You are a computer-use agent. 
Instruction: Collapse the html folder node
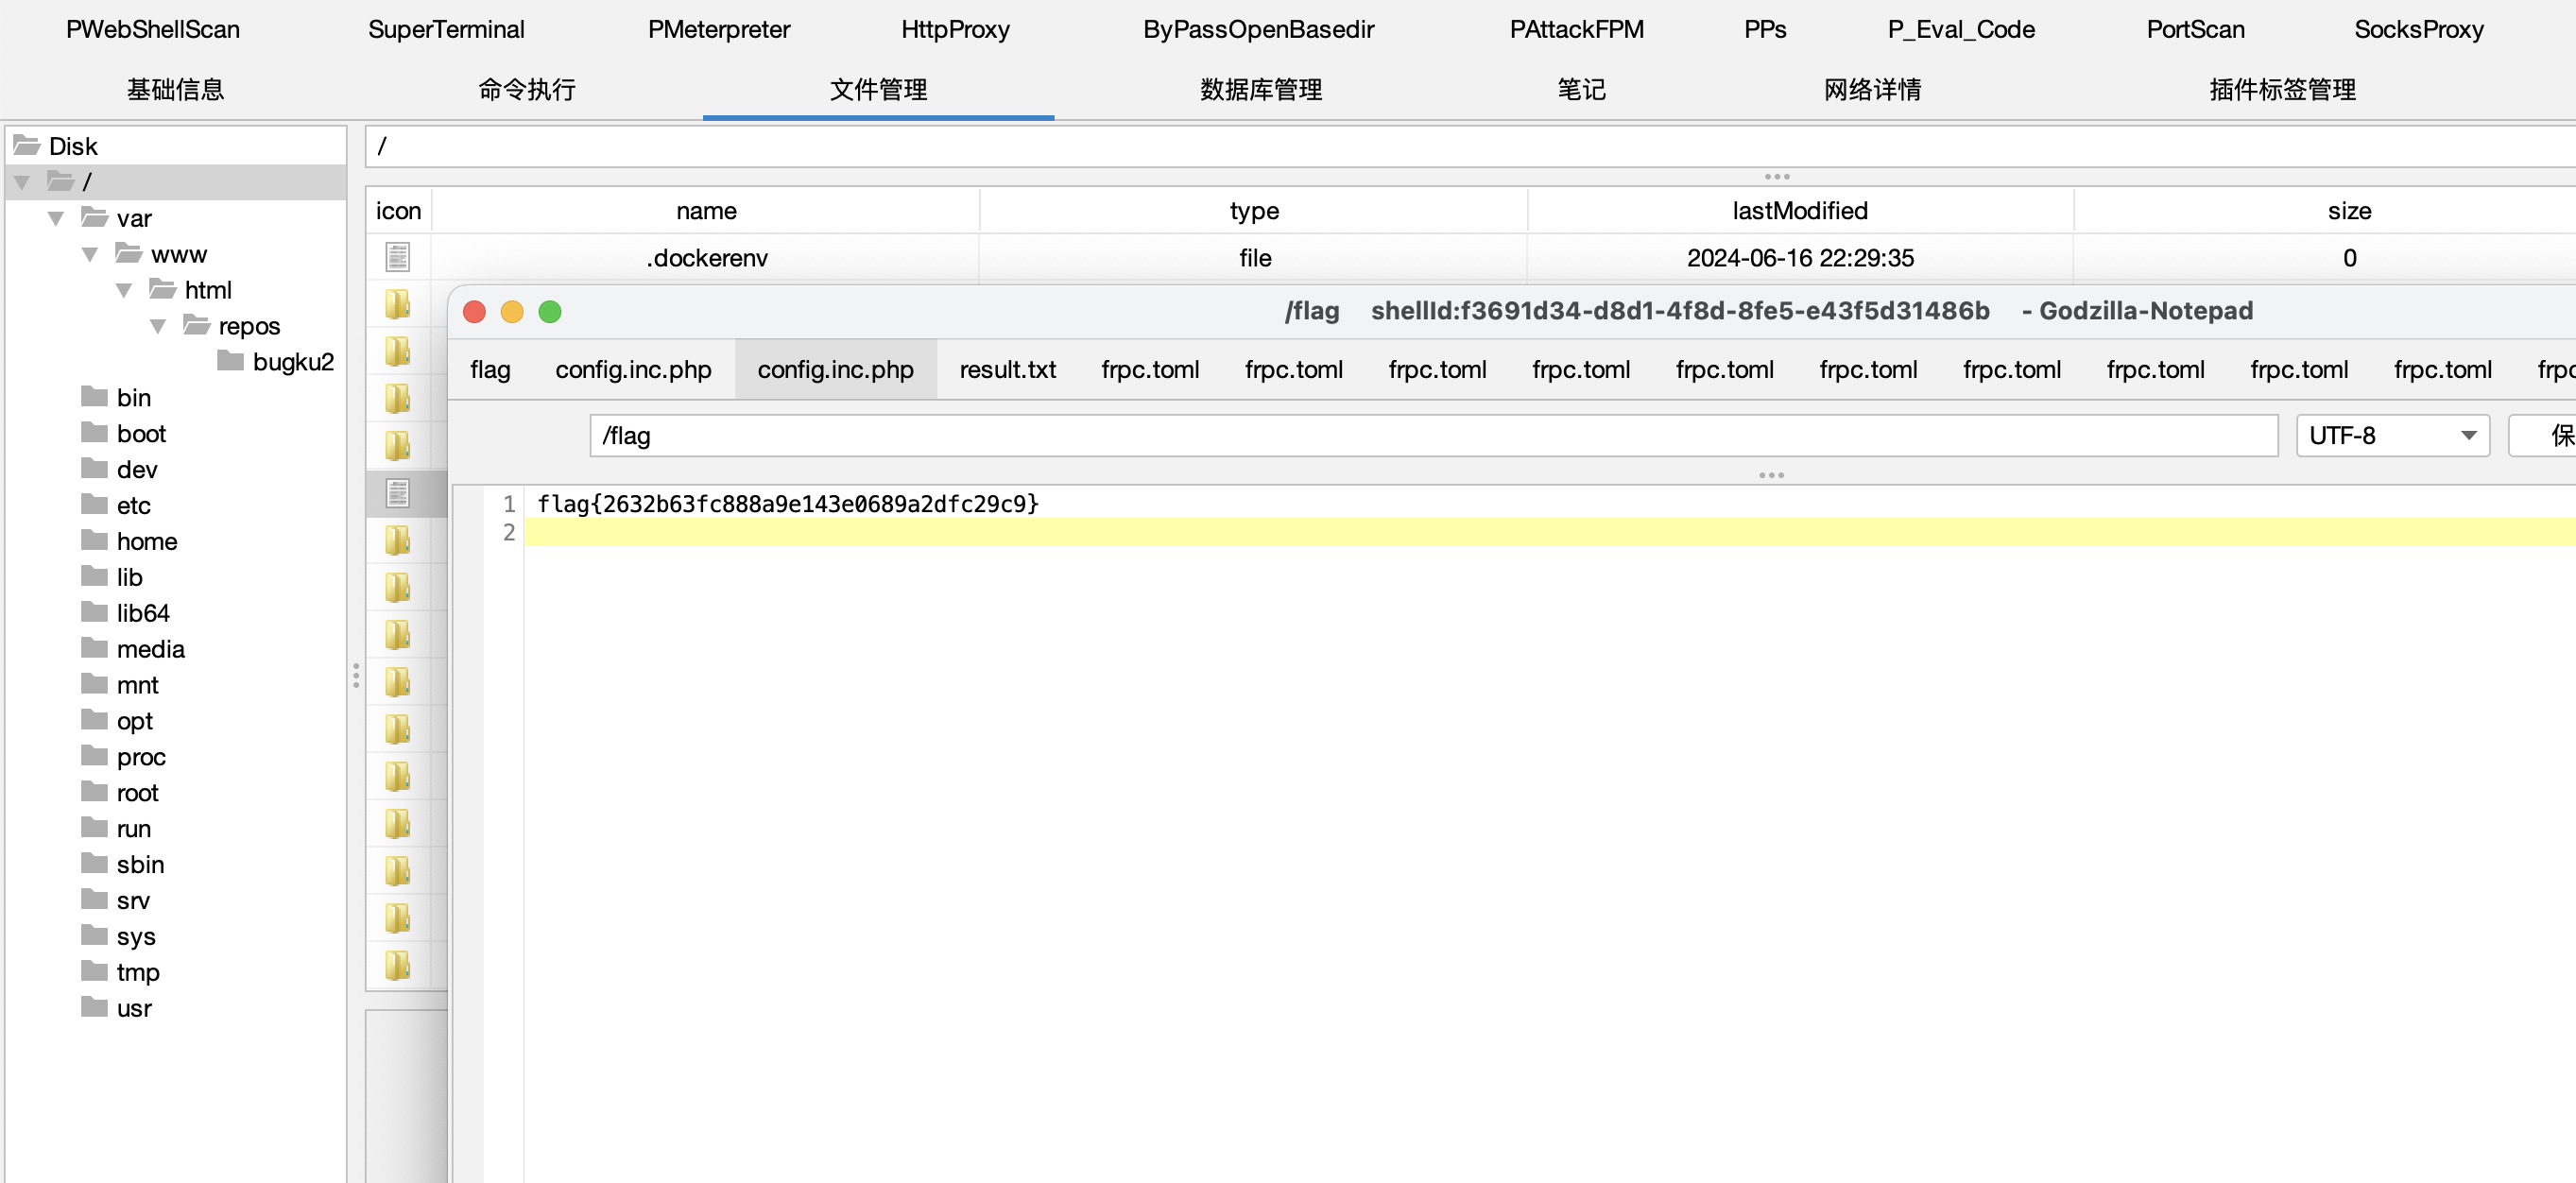pyautogui.click(x=124, y=290)
